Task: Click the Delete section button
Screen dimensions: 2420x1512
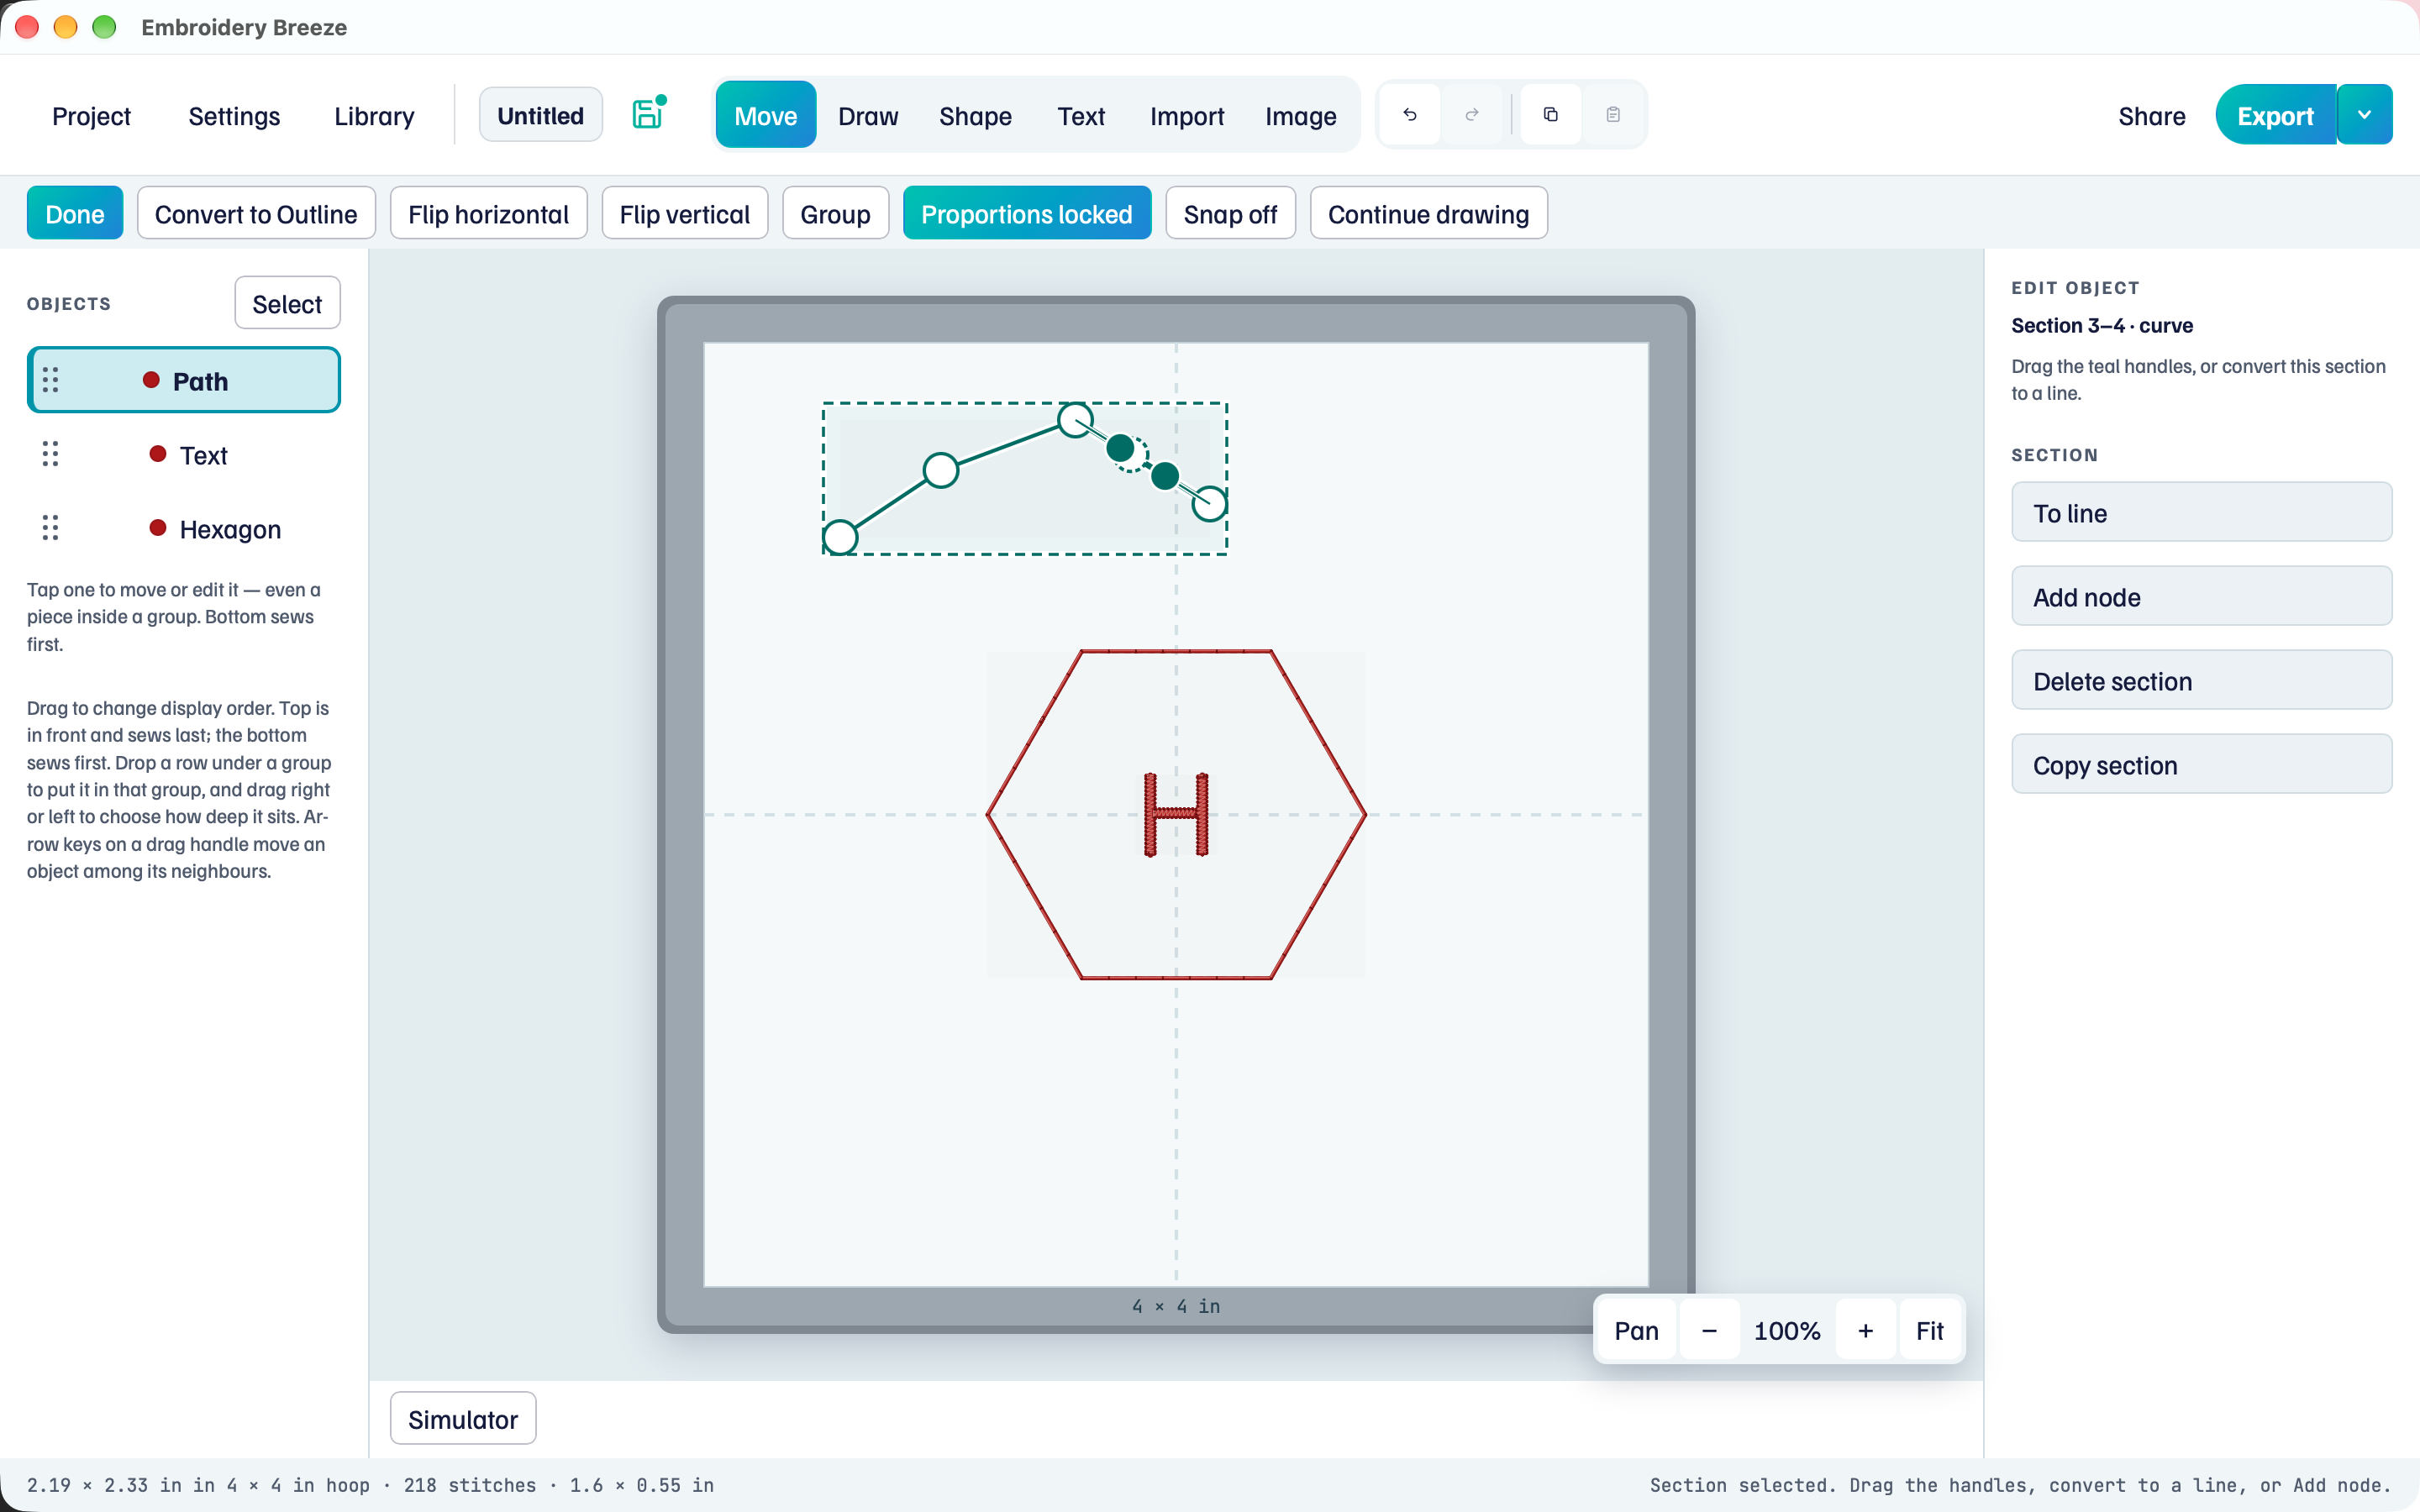Action: [x=2201, y=680]
